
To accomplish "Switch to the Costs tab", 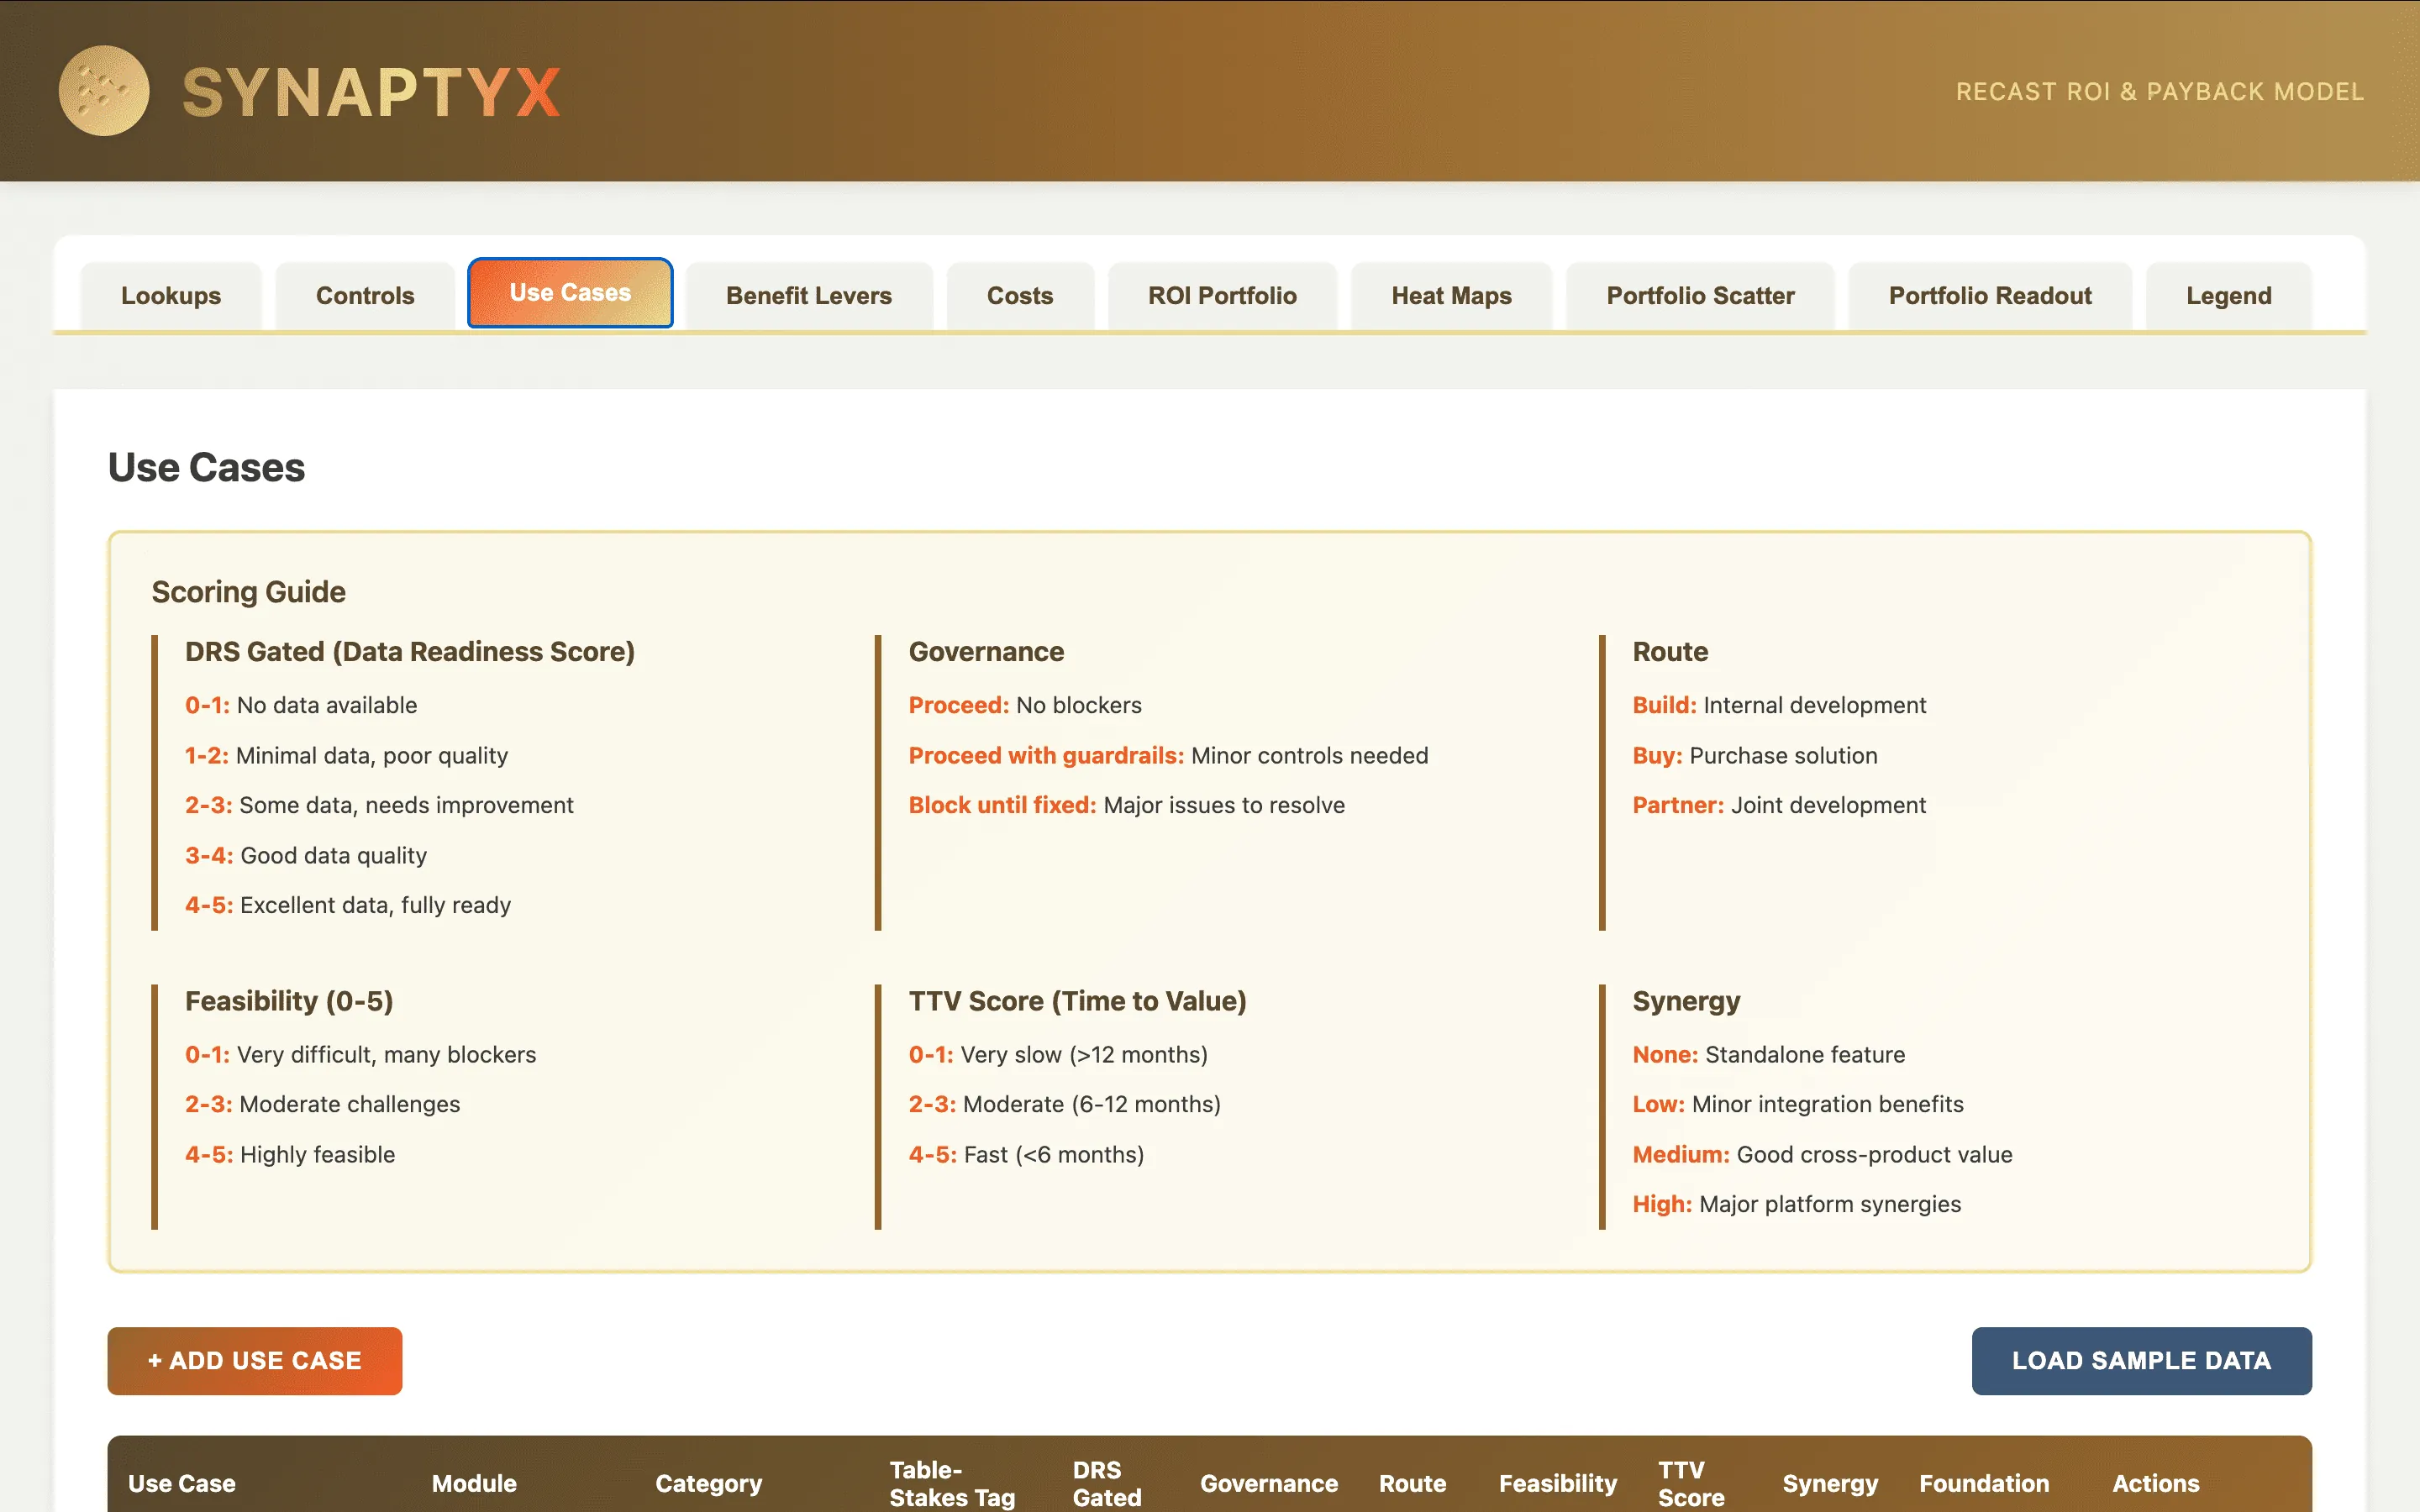I will point(1019,295).
